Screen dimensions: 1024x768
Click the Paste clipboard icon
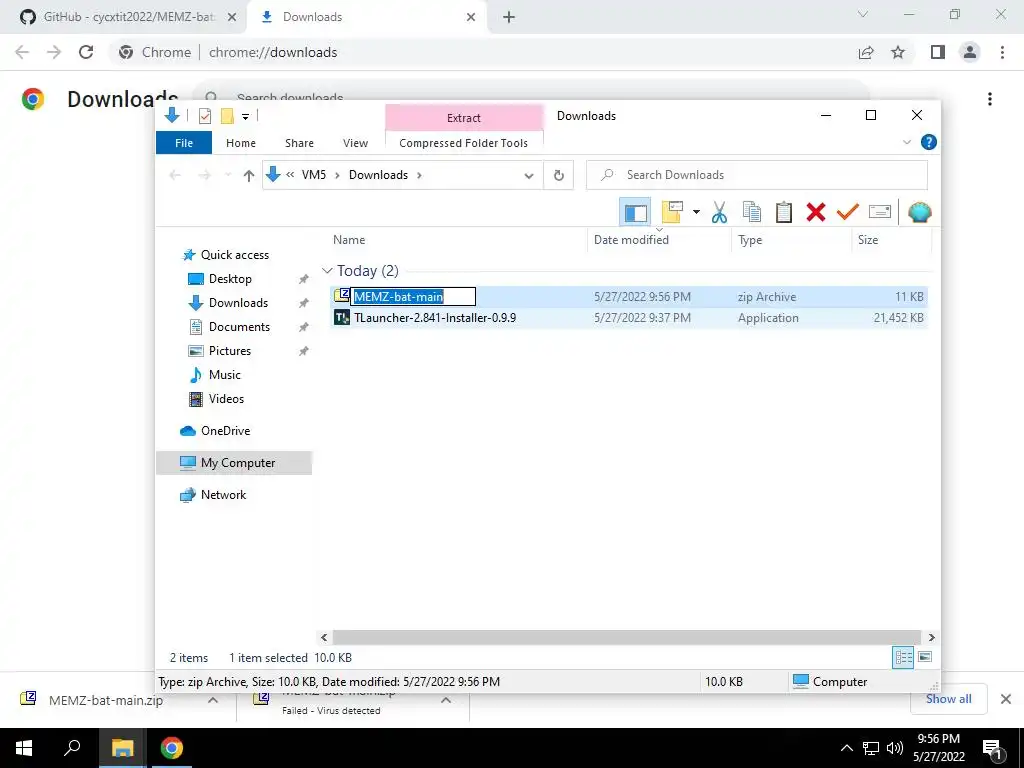pyautogui.click(x=784, y=212)
